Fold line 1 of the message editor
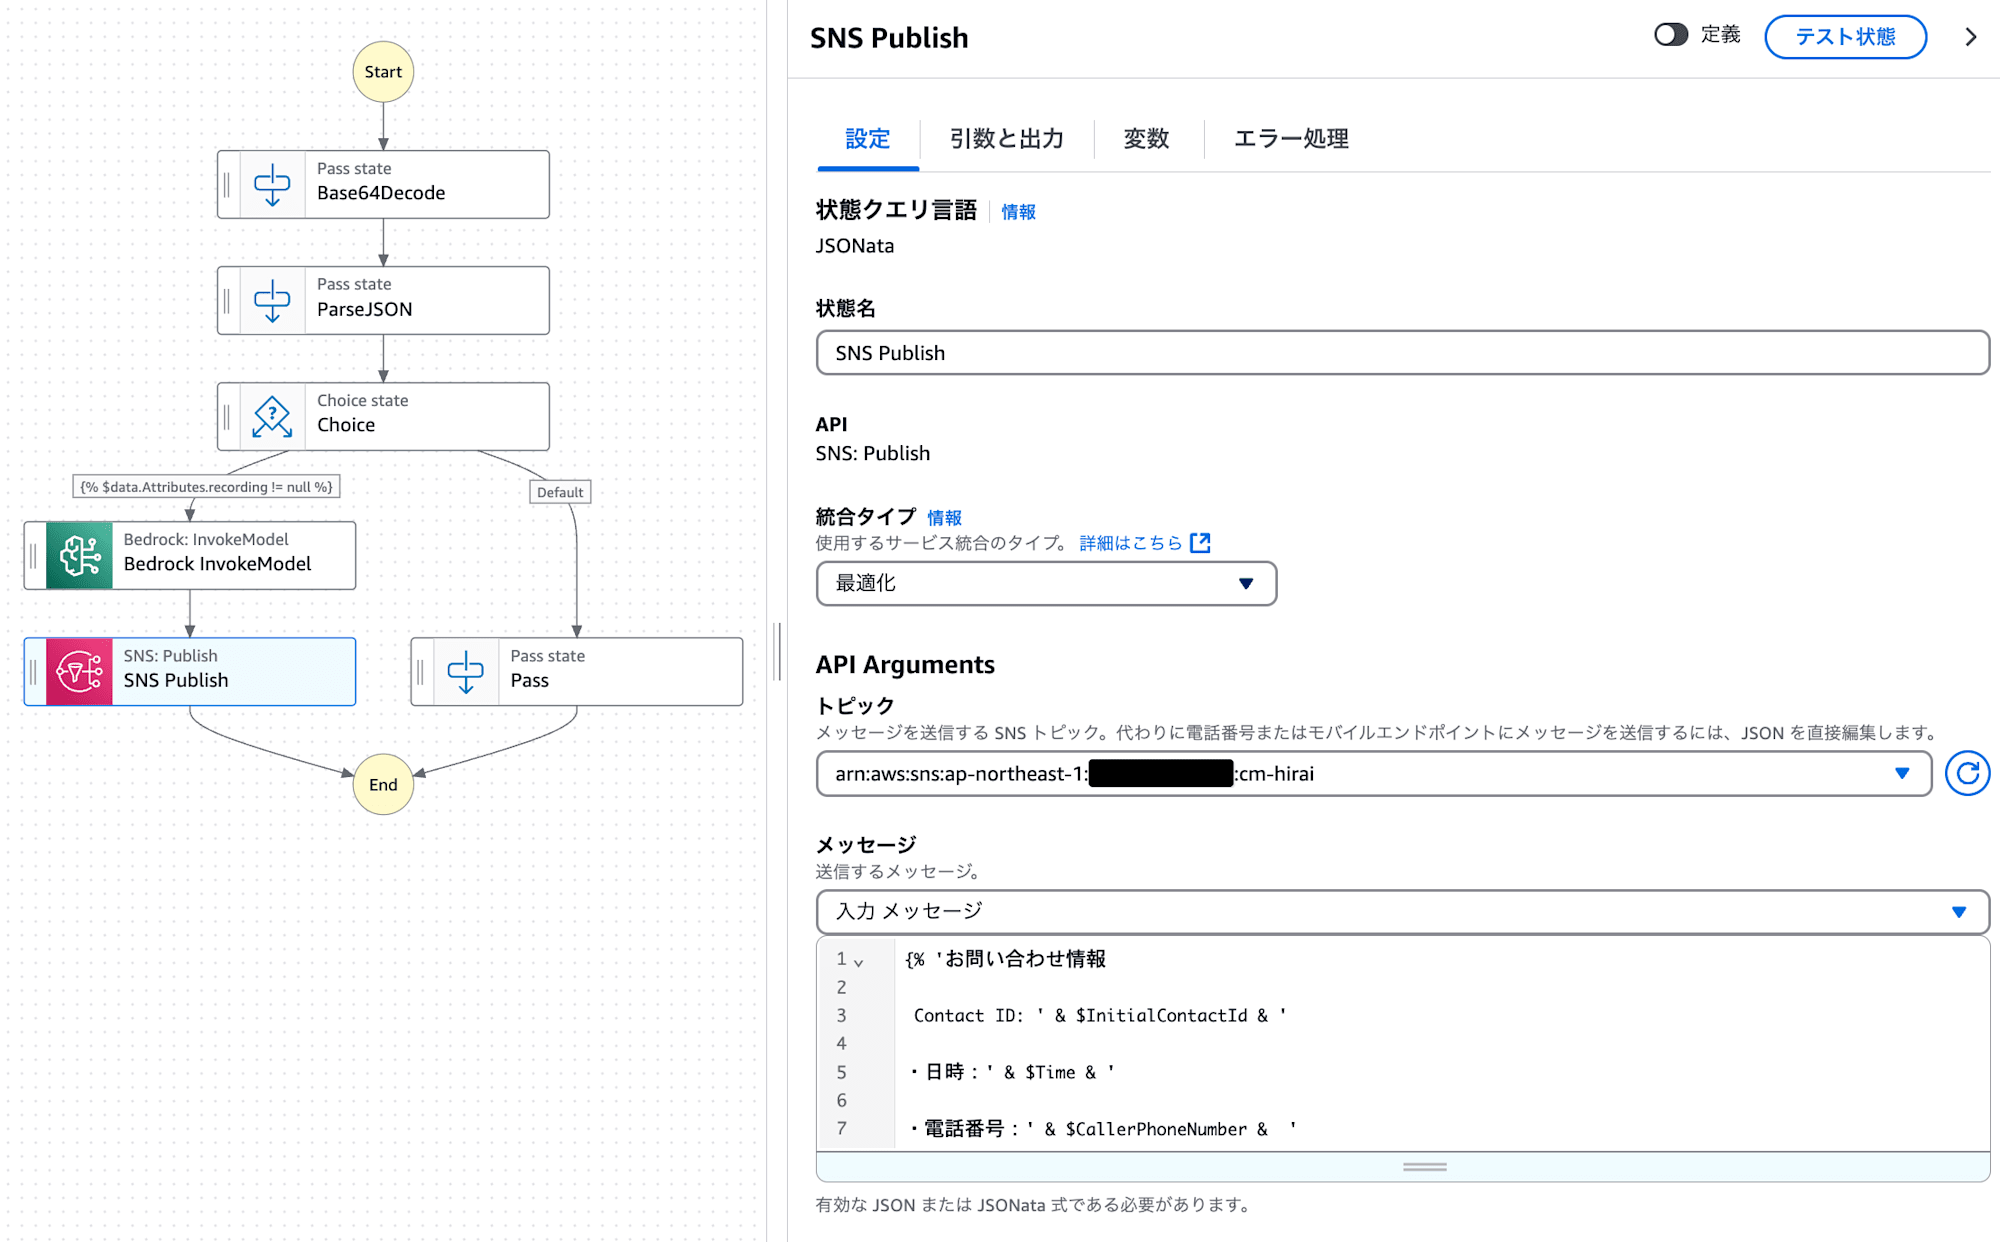Viewport: 2000px width, 1242px height. point(859,961)
